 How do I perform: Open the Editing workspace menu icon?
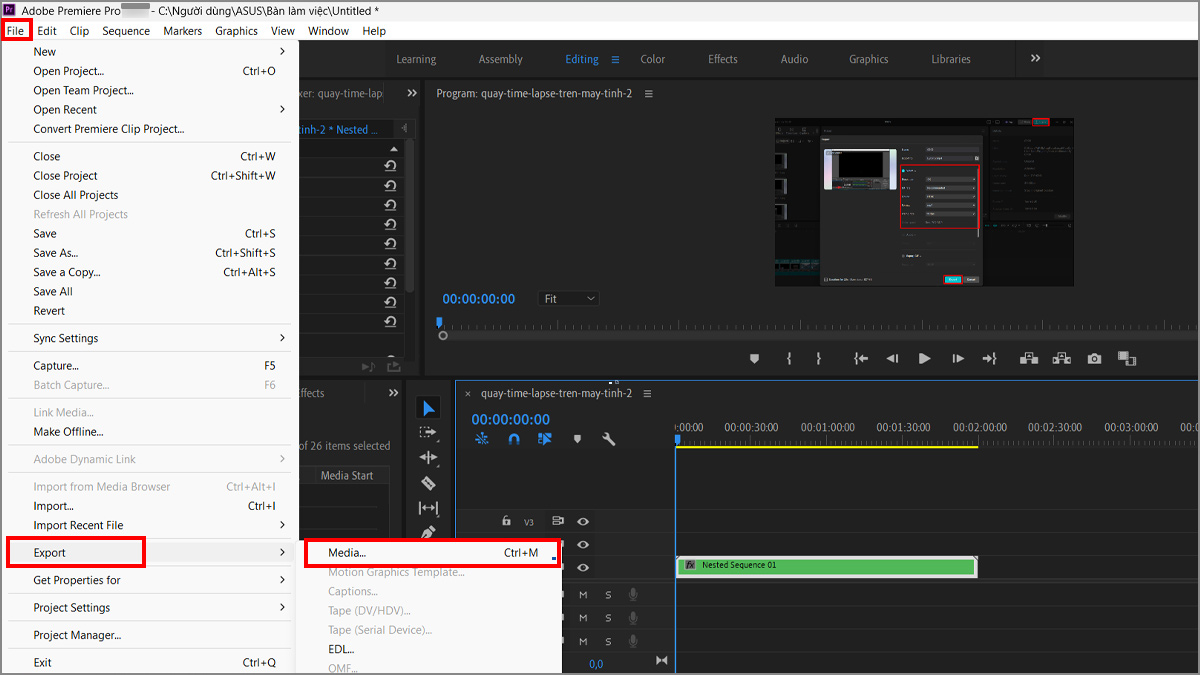pos(616,59)
